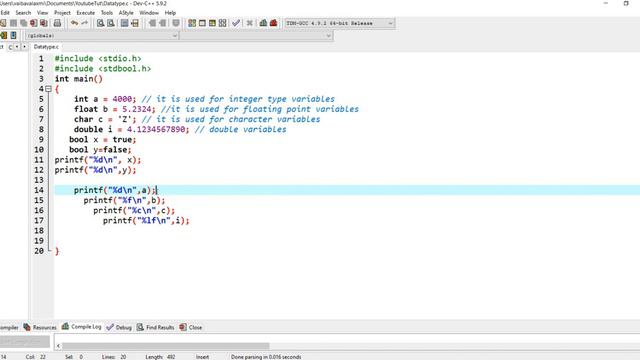
Task: Open the Search menu
Action: coord(23,13)
